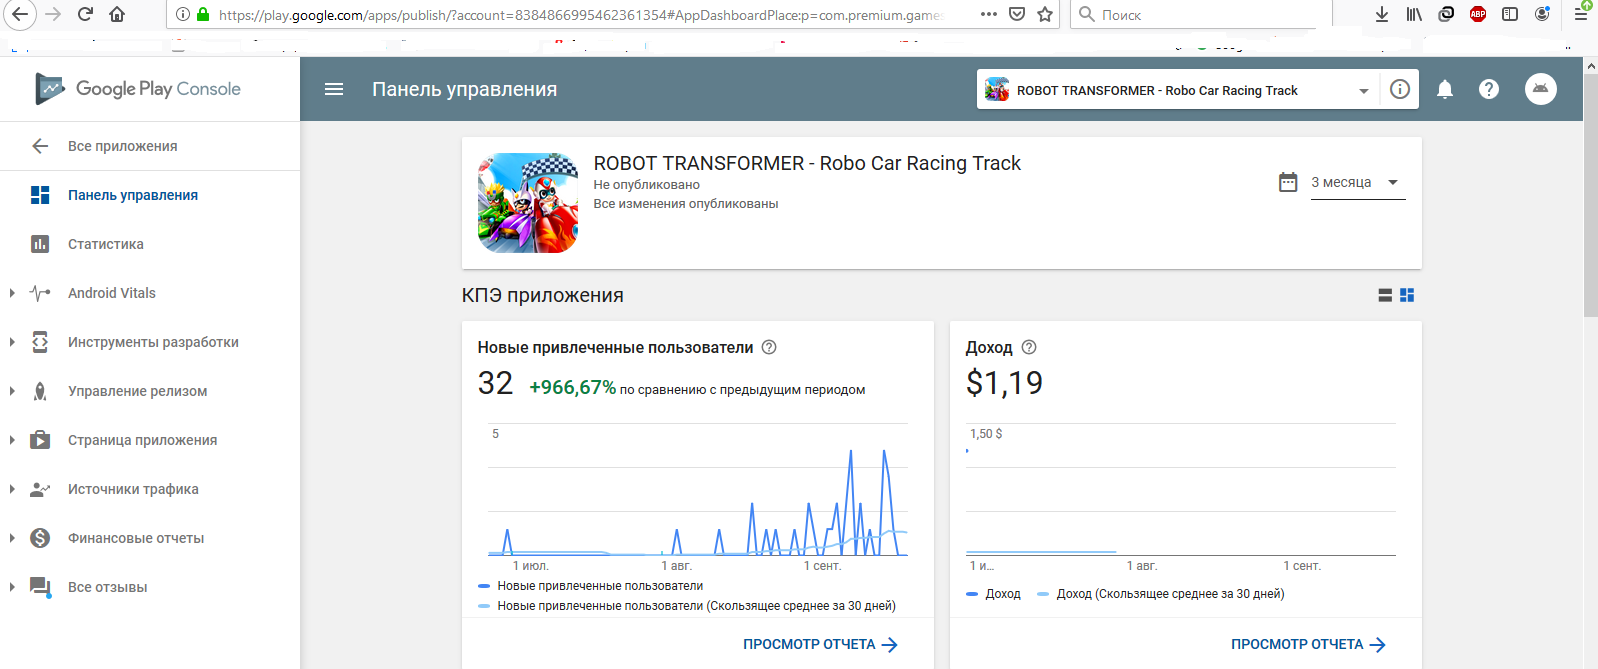1598x669 pixels.
Task: Toggle acquired users 30-day moving average legend
Action: click(687, 606)
